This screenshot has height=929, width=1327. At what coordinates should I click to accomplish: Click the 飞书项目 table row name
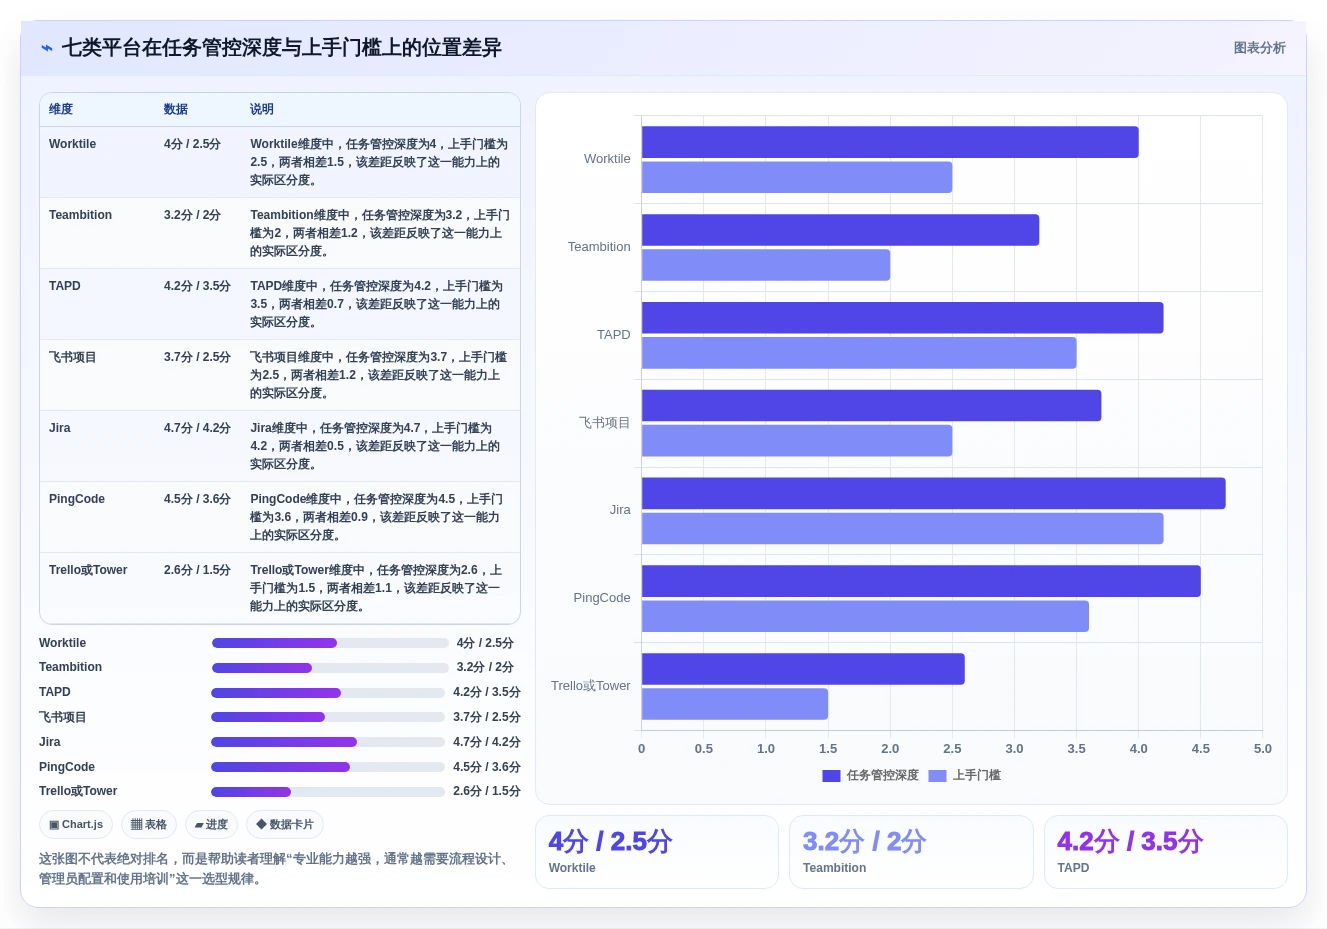(73, 357)
